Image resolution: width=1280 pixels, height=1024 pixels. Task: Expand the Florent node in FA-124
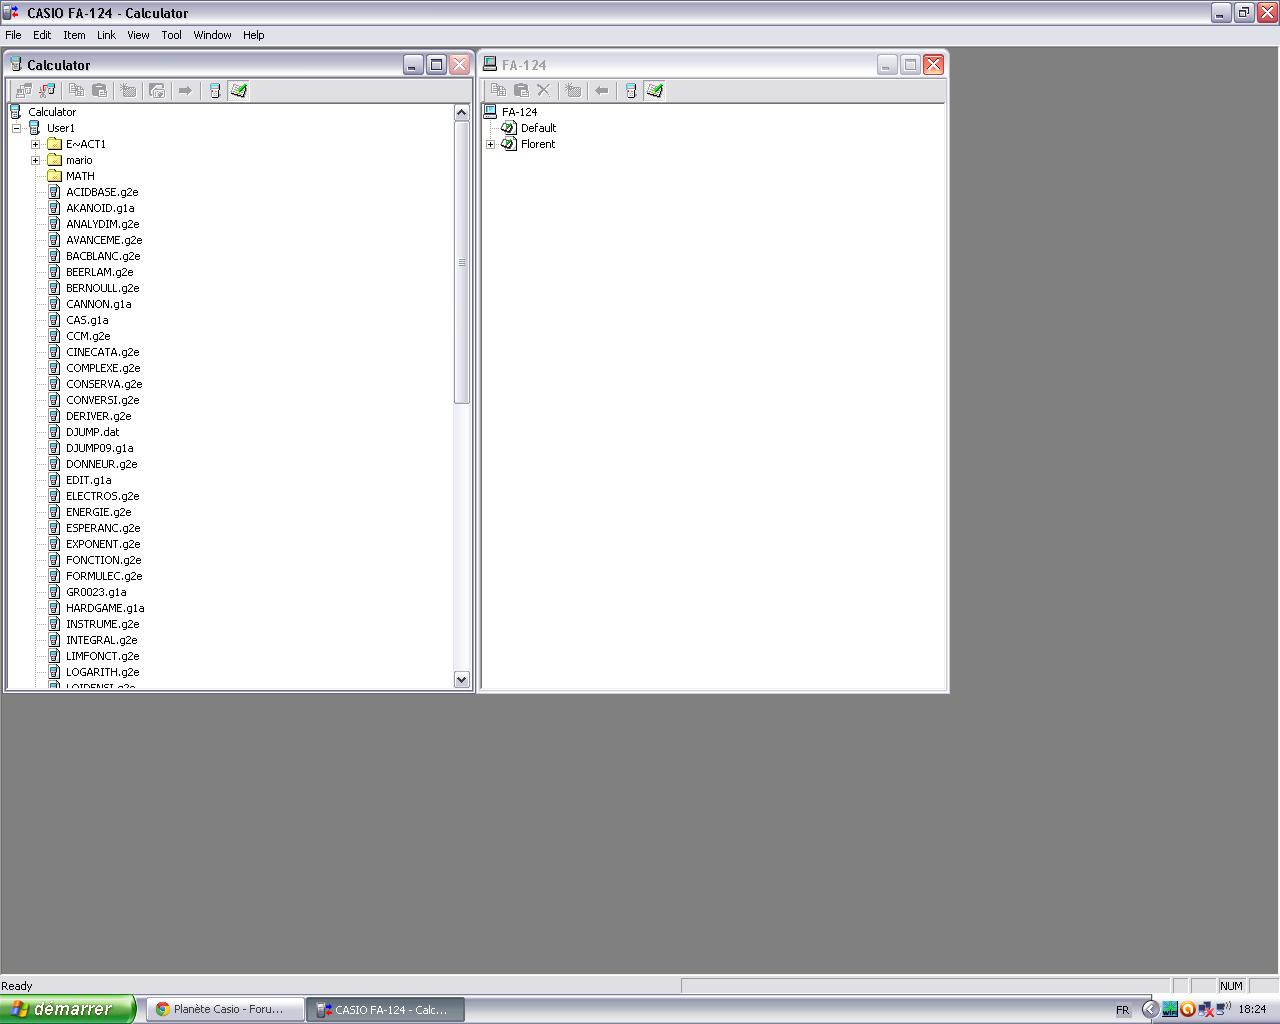(490, 144)
